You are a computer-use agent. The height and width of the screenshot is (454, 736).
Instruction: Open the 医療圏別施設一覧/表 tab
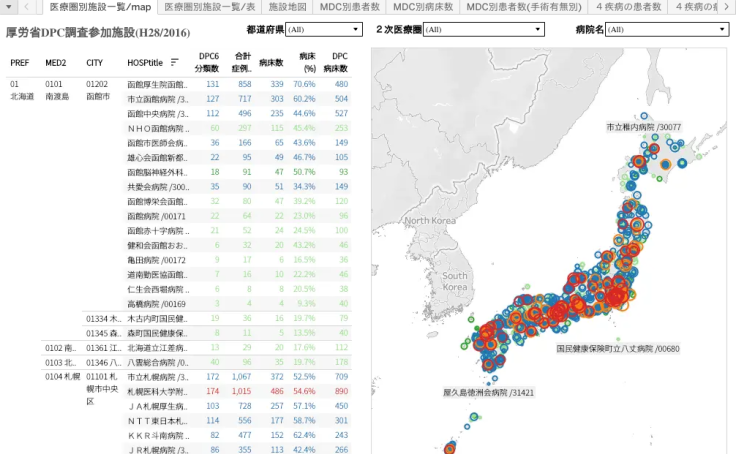click(x=210, y=7)
